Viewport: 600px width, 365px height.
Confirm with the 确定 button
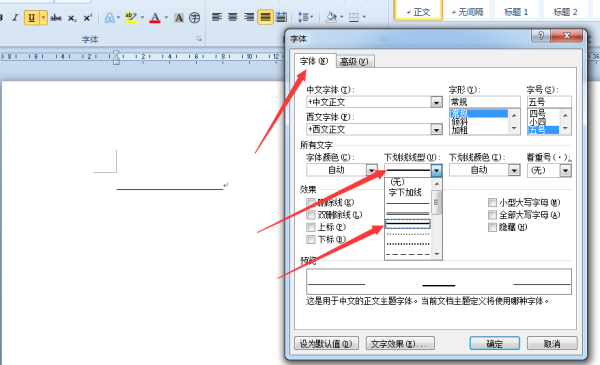(x=494, y=344)
